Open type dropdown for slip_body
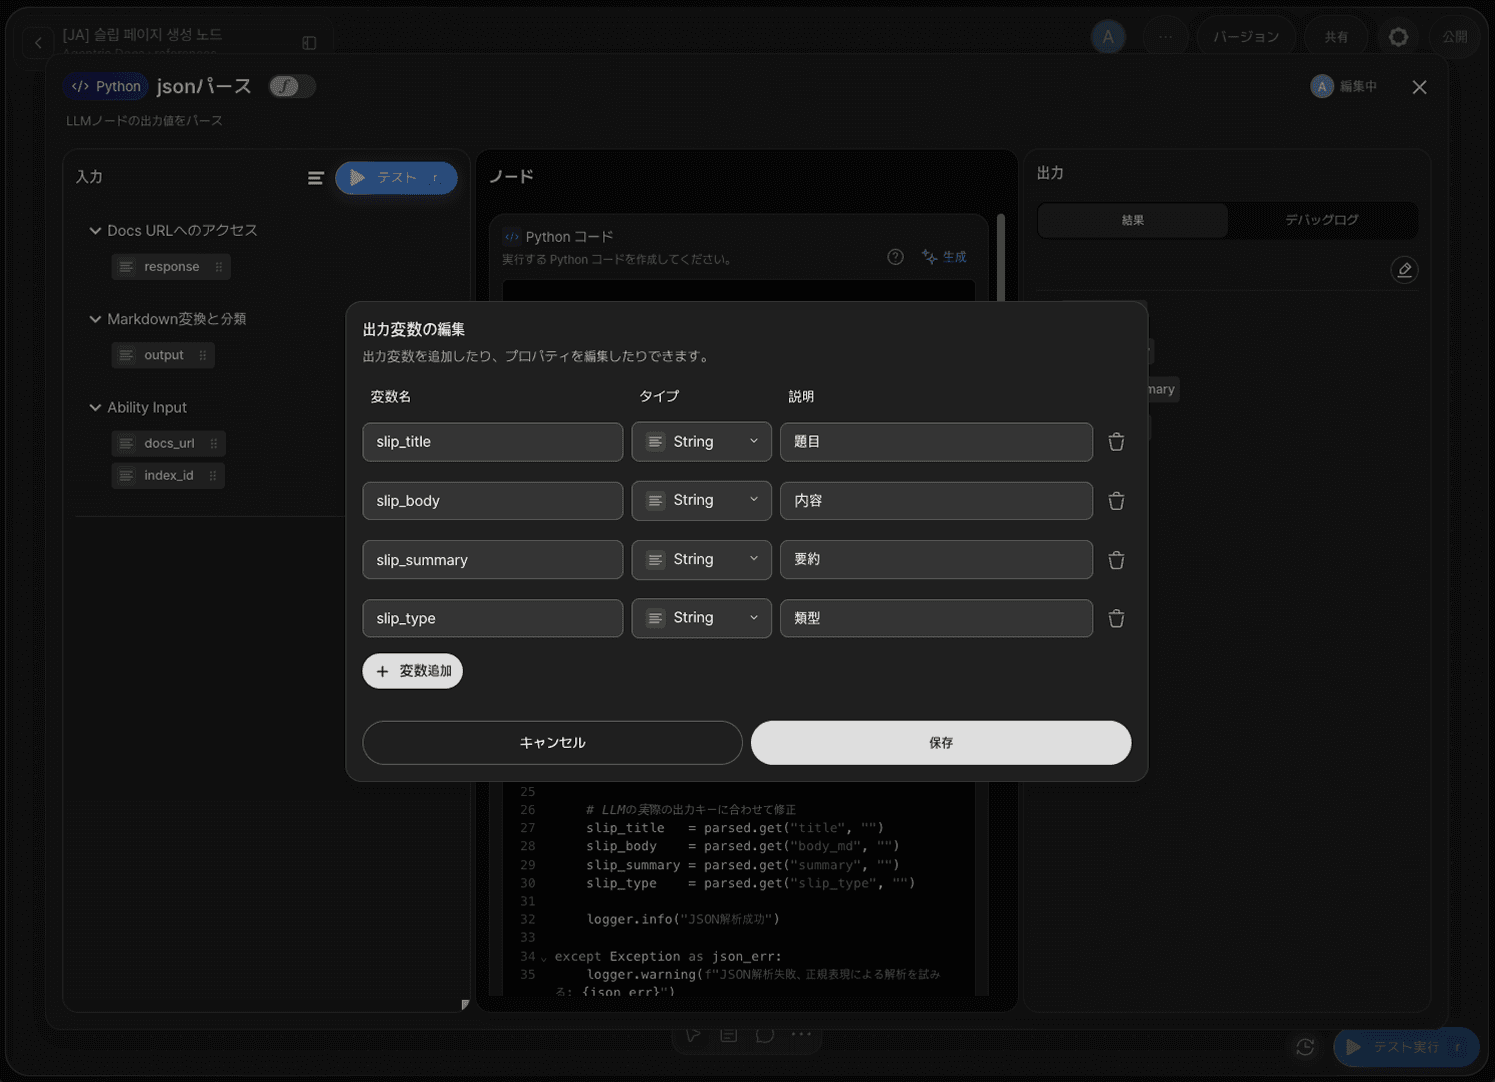The image size is (1495, 1082). point(701,501)
